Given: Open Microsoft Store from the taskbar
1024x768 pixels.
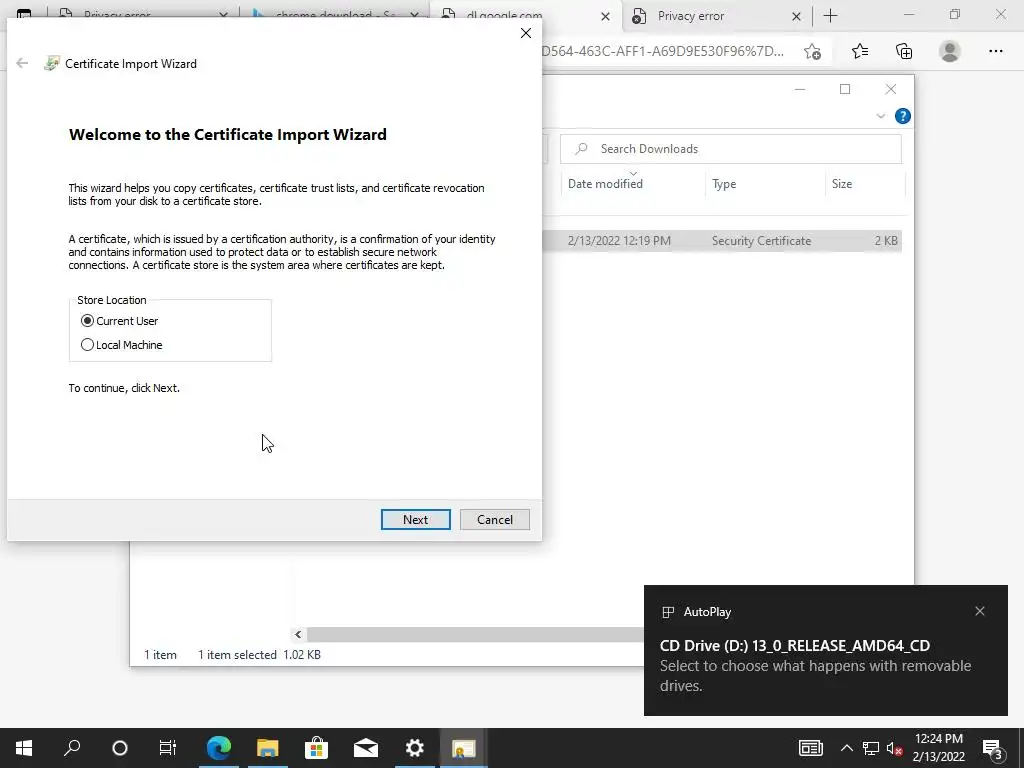Looking at the screenshot, I should [x=317, y=748].
